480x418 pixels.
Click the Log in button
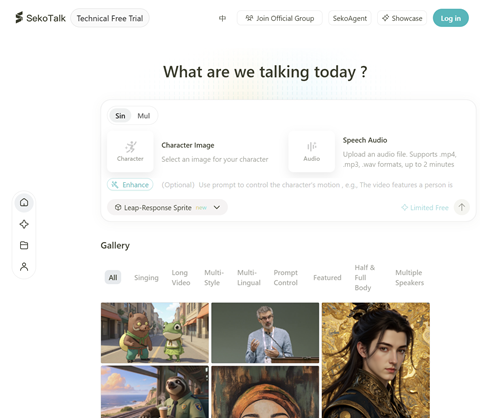451,18
